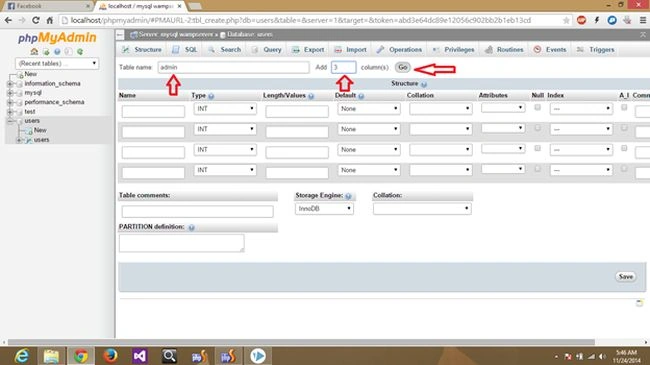Open the Search tab
The width and height of the screenshot is (650, 365).
point(225,49)
